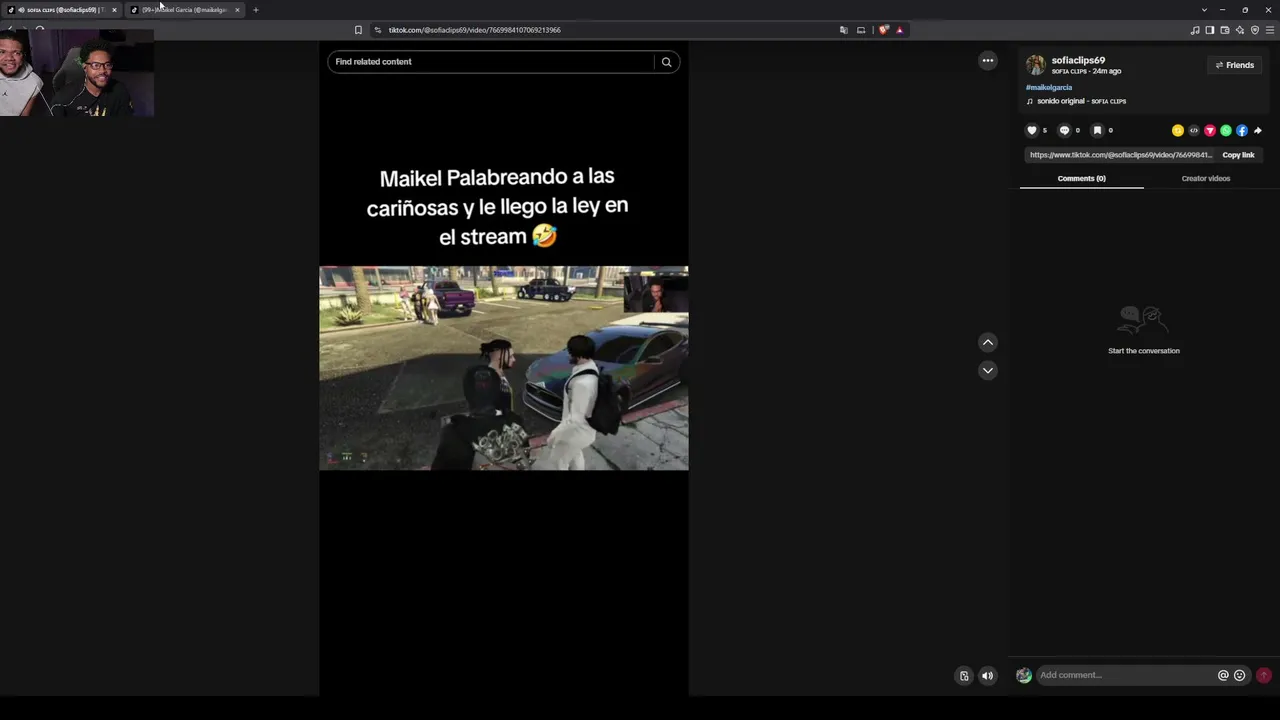Screen dimensions: 1280x720
Task: Open the Brave VPN shield icon
Action: [1255, 30]
